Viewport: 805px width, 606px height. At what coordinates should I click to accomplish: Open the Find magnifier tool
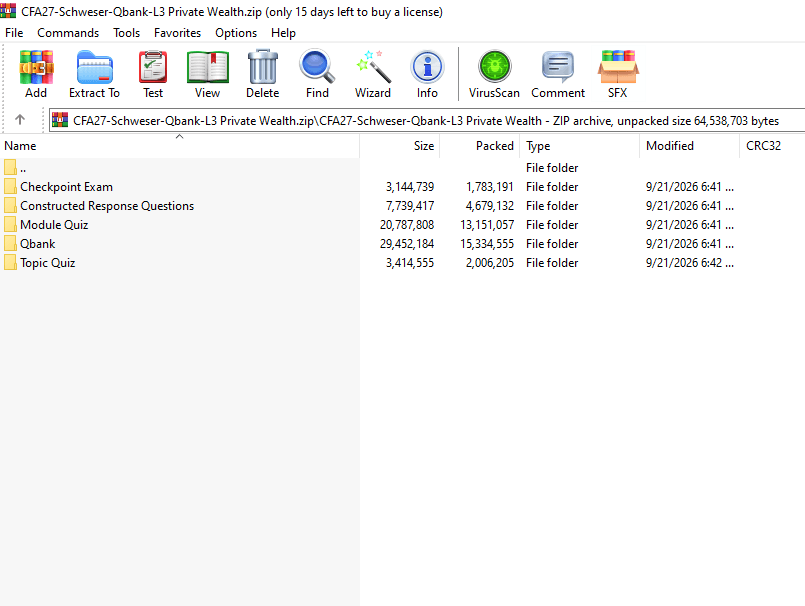point(317,73)
